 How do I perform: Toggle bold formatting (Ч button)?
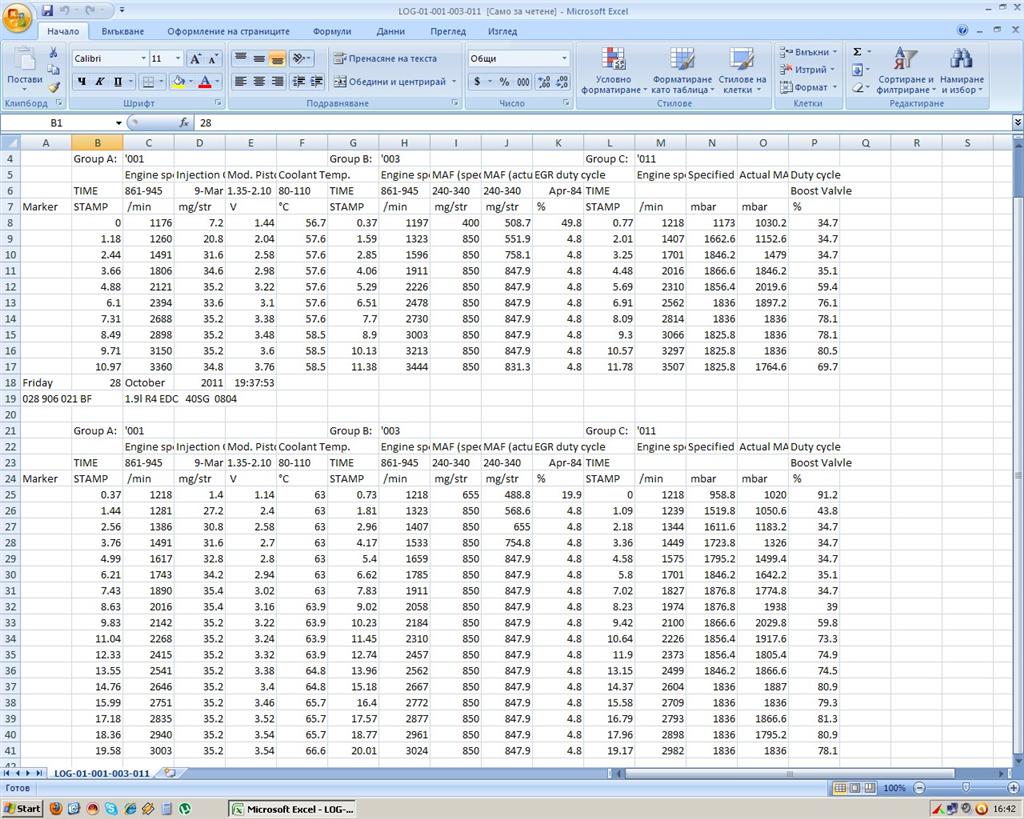coord(82,82)
